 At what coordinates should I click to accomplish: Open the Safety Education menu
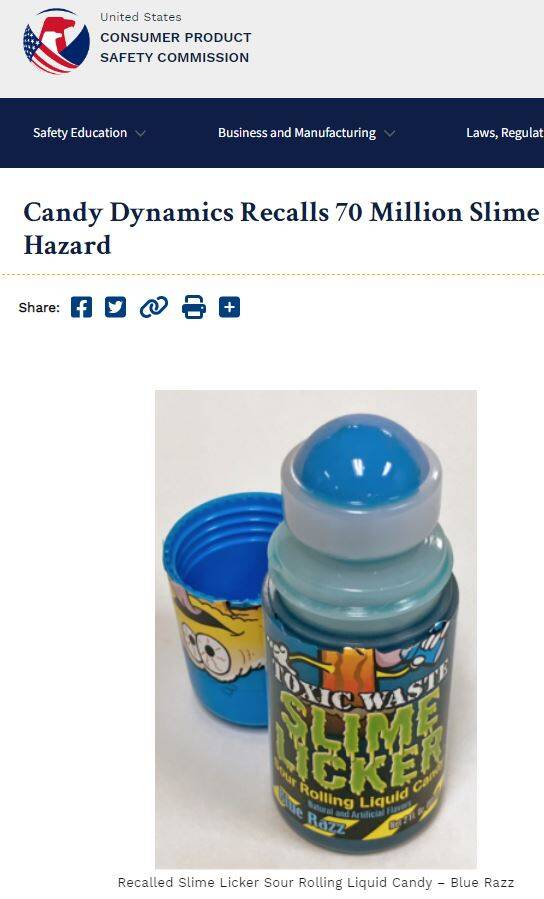click(x=80, y=133)
